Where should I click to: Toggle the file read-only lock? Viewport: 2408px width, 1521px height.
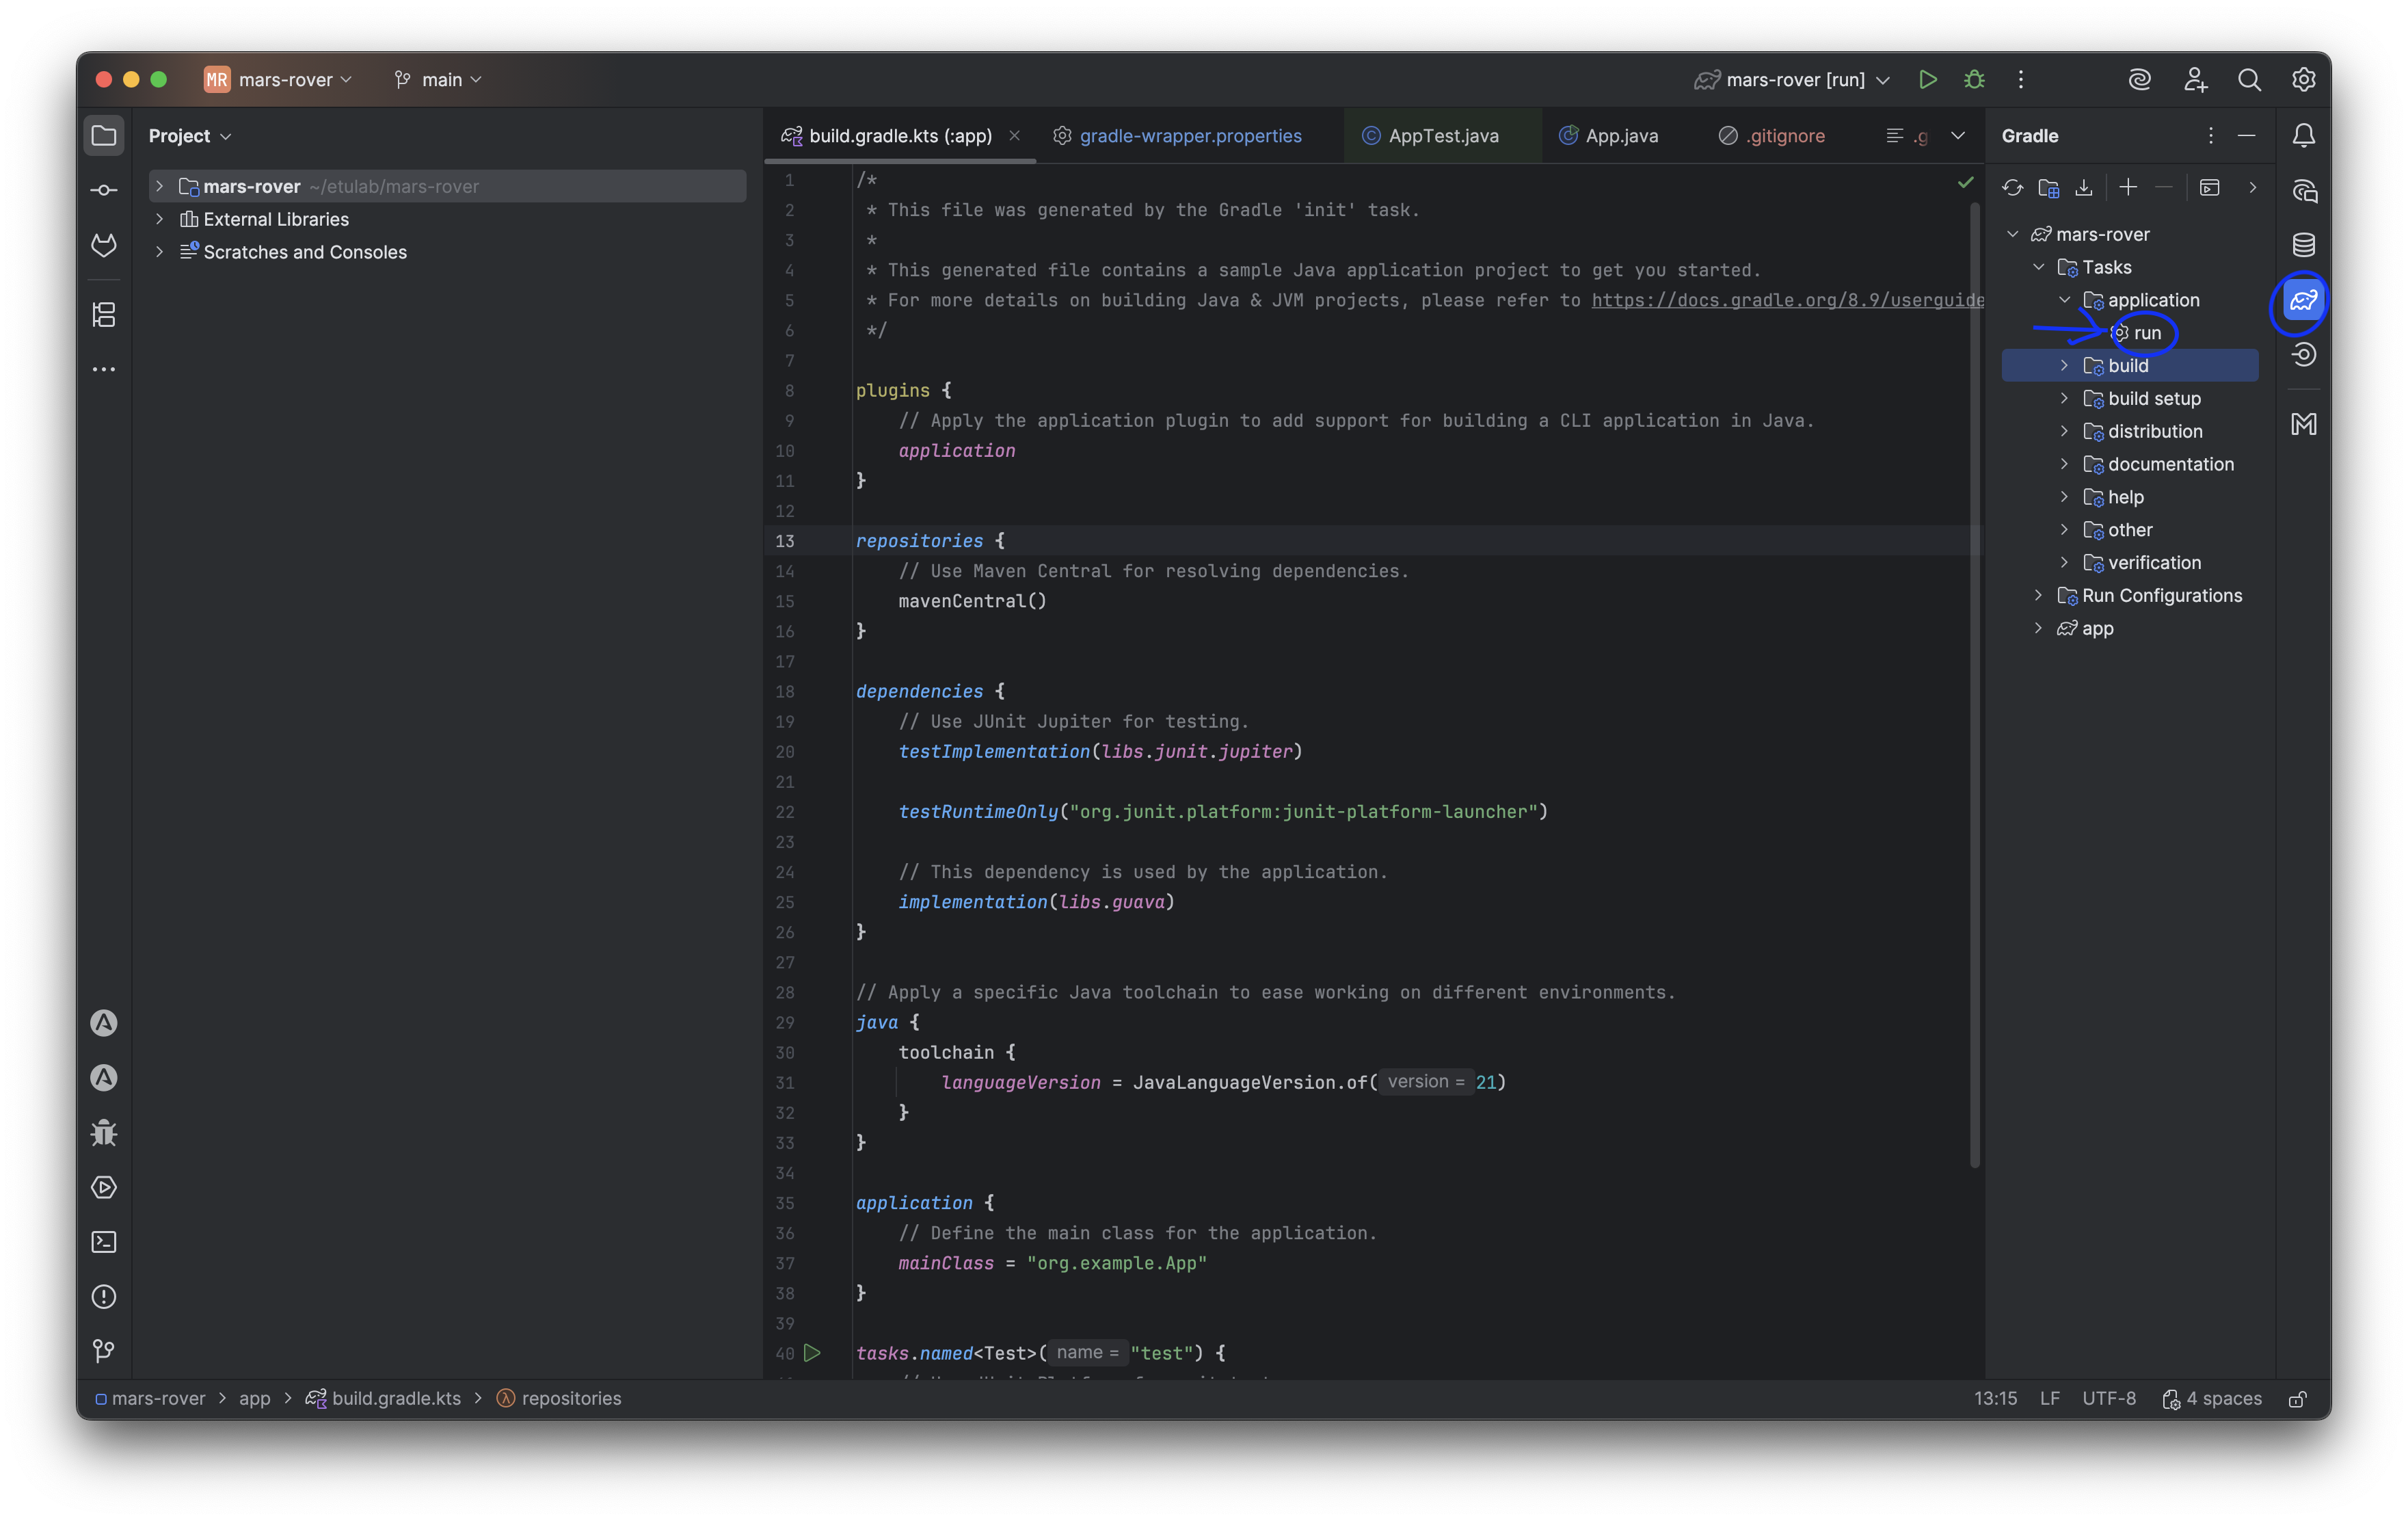point(2297,1399)
